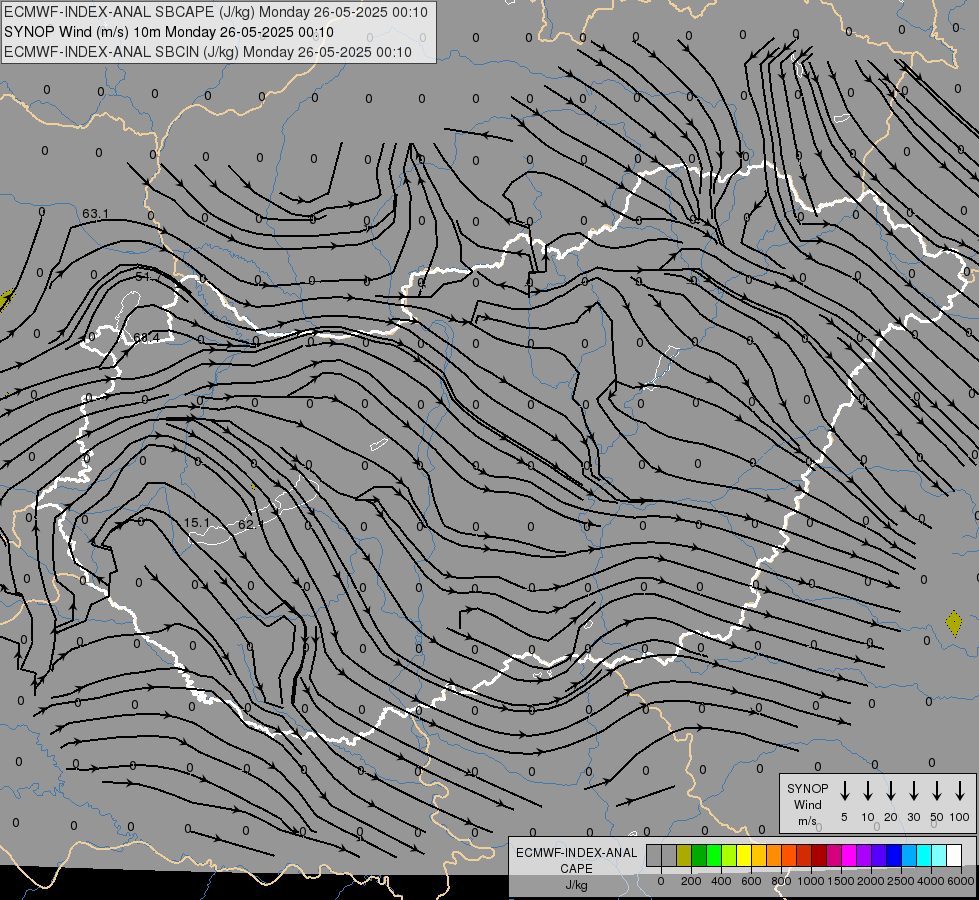Select the pure yellow CAPE legend swatch
The height and width of the screenshot is (900, 979).
click(744, 855)
